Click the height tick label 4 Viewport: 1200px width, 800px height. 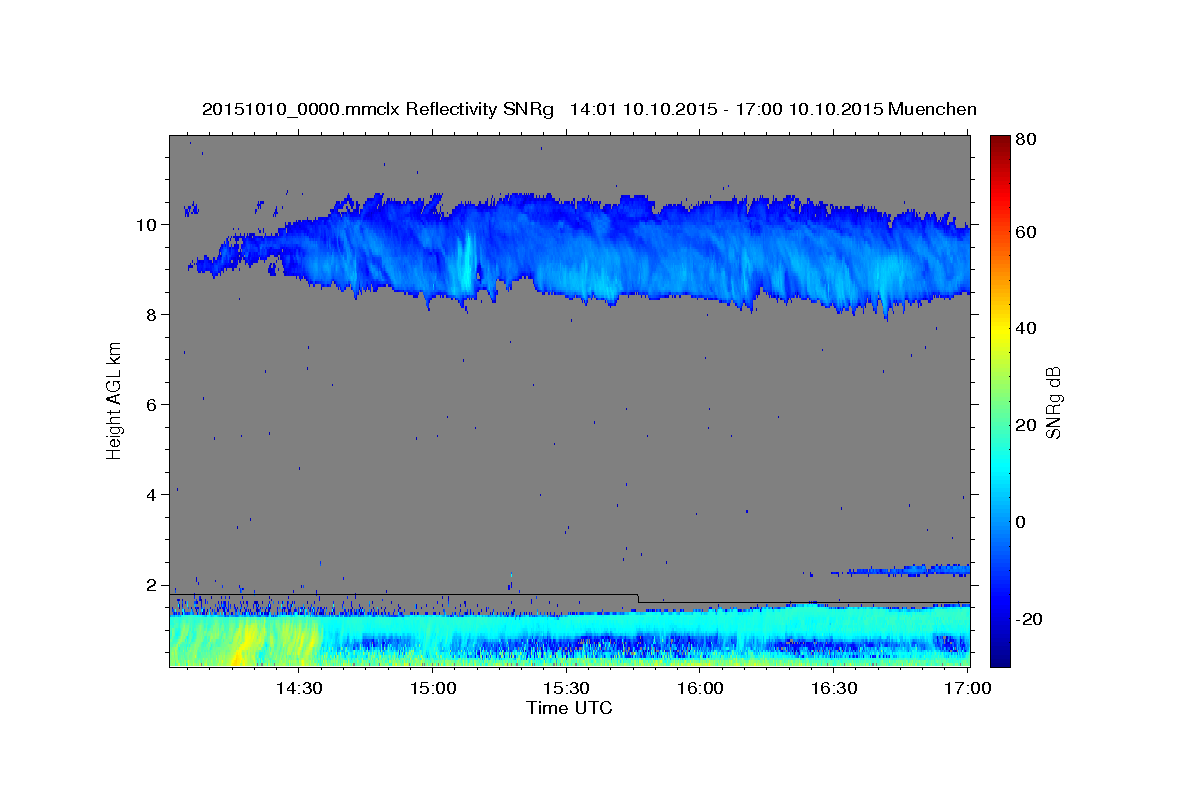153,494
